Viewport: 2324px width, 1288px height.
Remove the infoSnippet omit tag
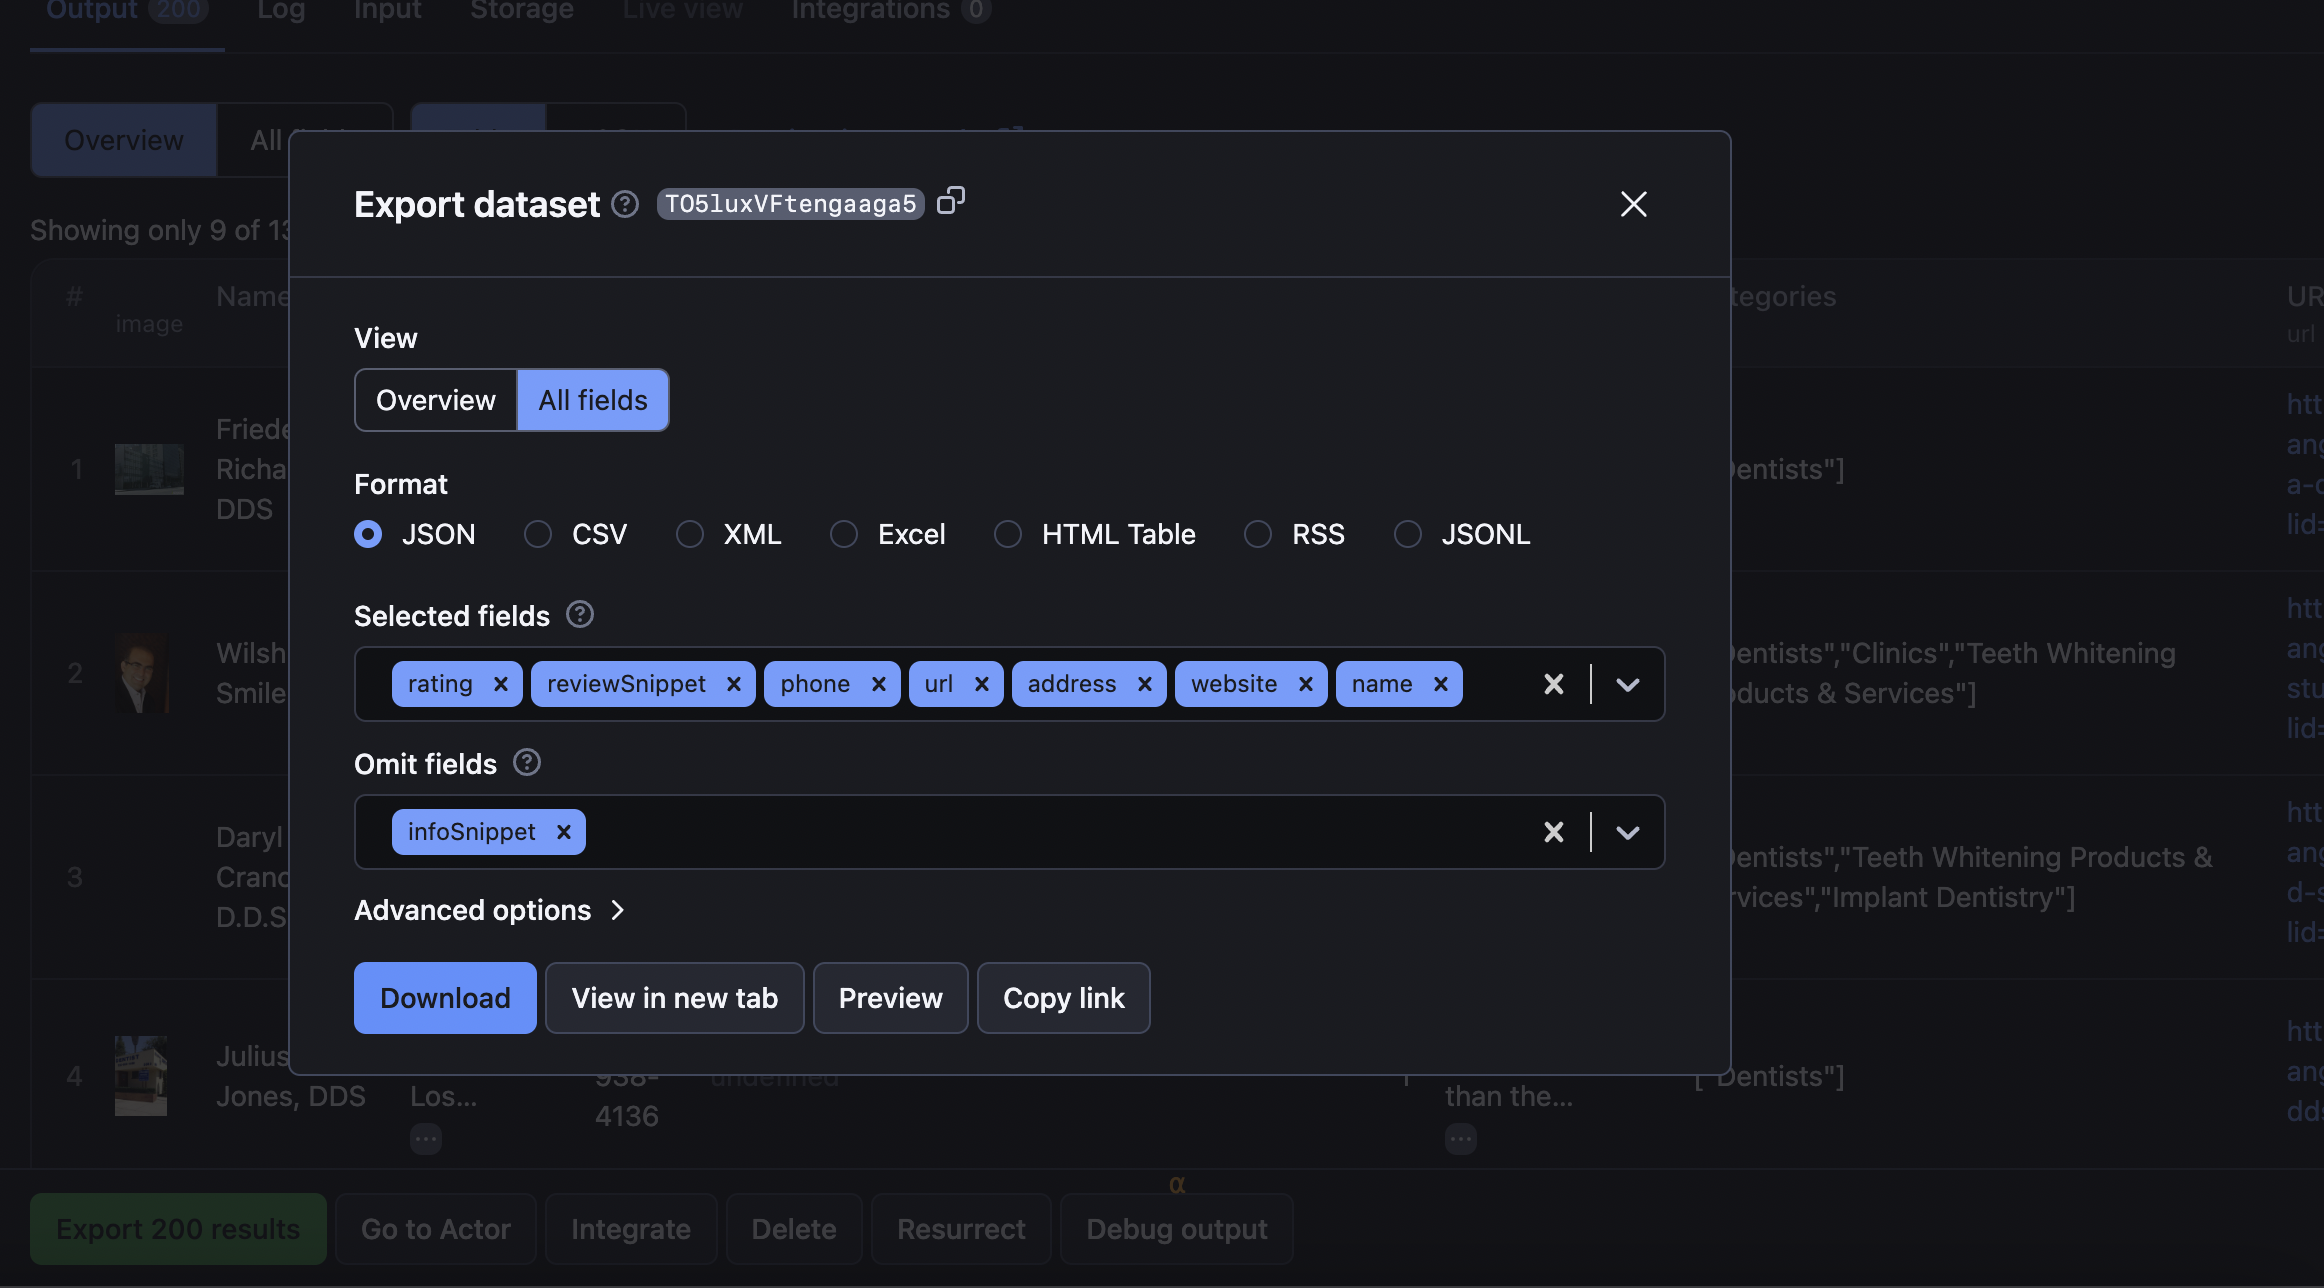point(564,832)
